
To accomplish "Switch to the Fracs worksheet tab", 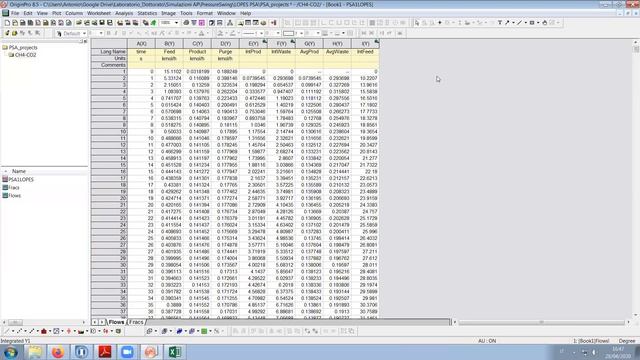I will 136,322.
